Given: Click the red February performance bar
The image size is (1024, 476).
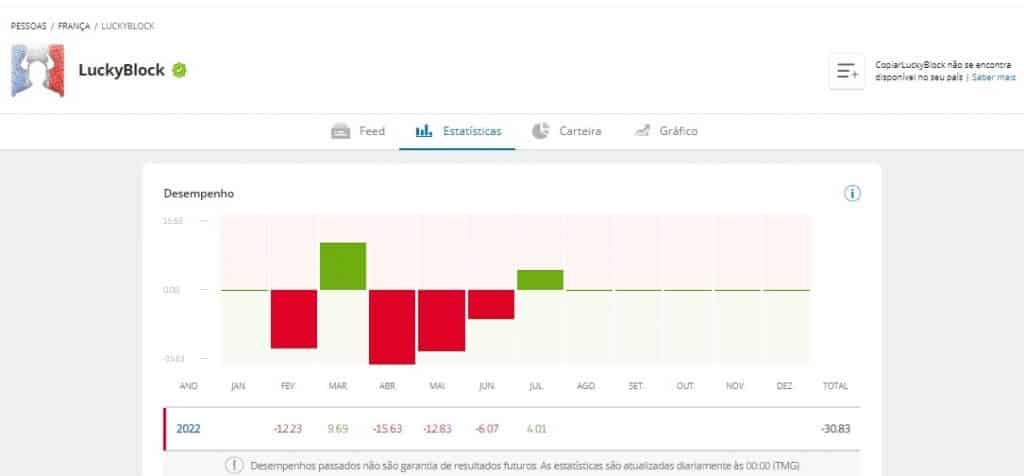Looking at the screenshot, I should click(293, 318).
